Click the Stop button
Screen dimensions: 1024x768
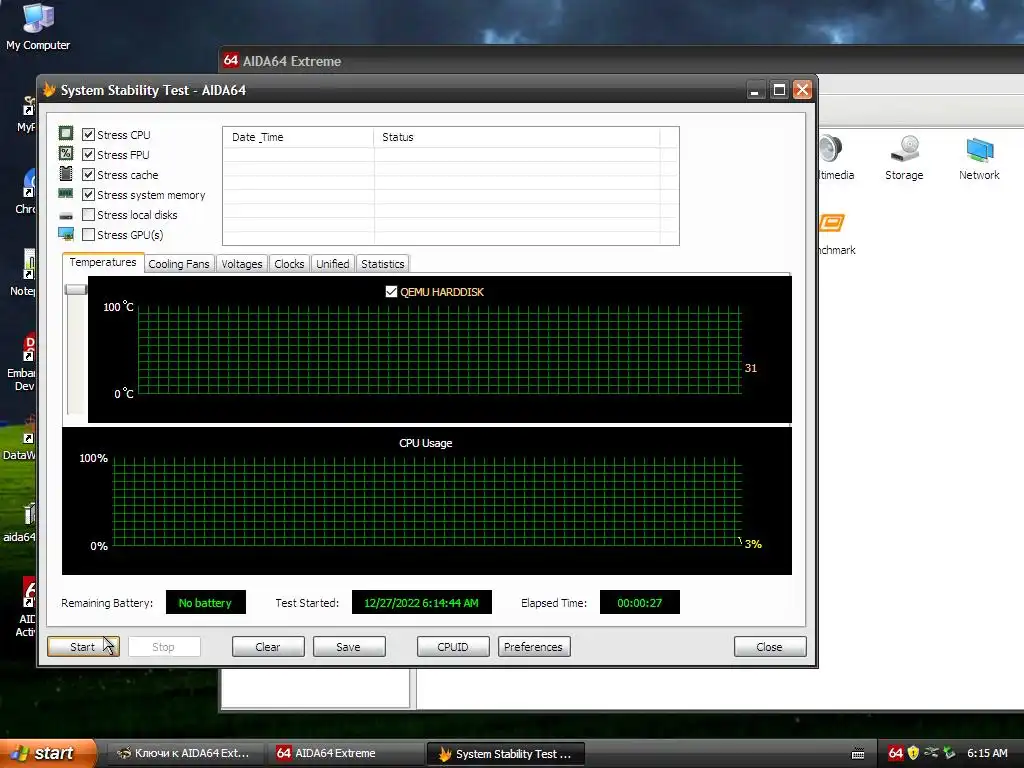(x=164, y=647)
